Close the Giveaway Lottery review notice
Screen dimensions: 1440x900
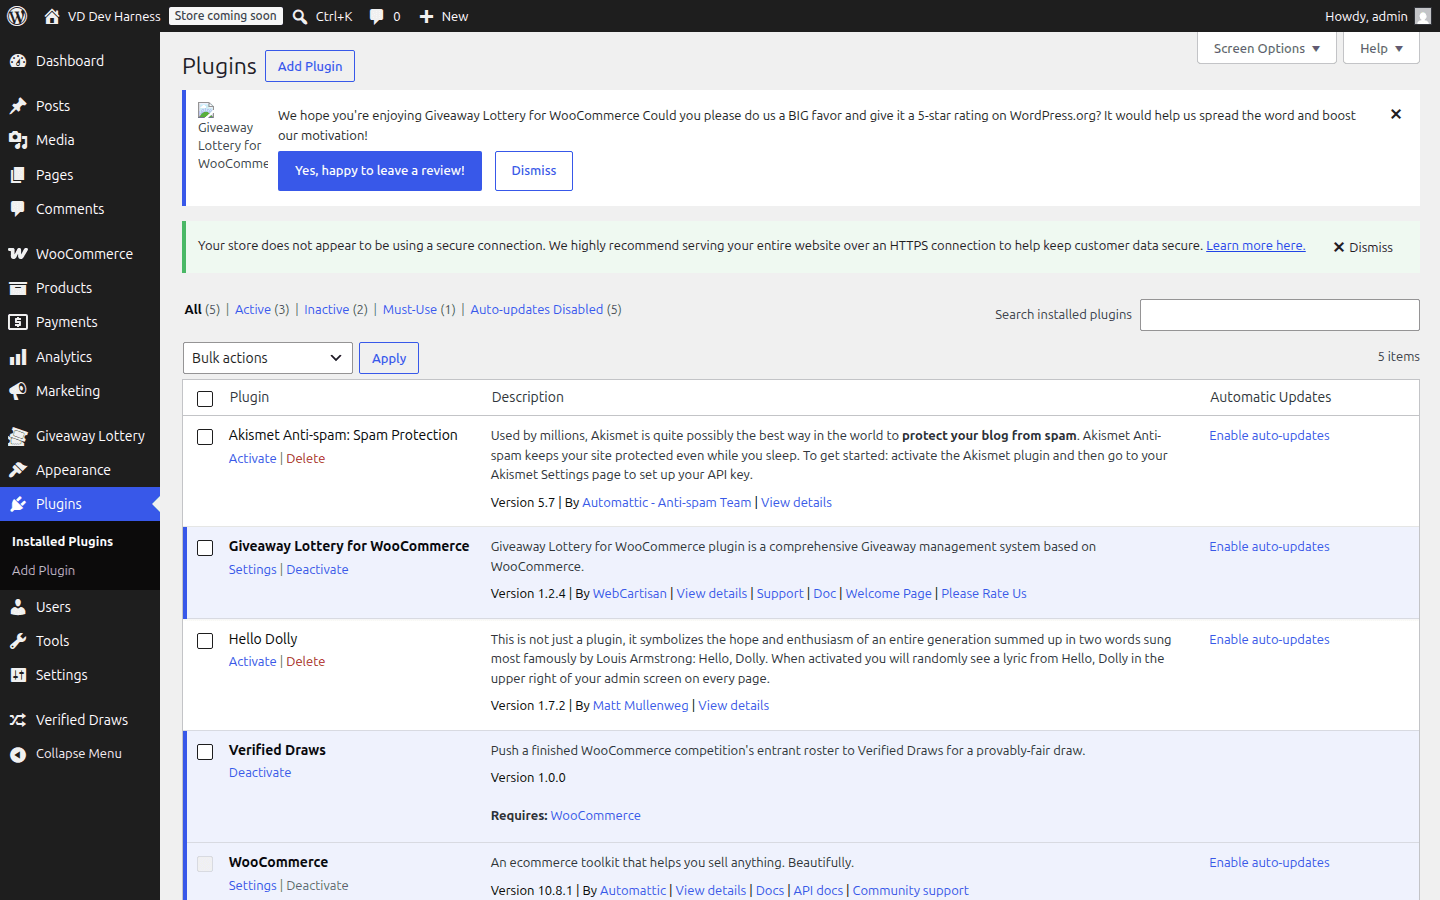[1396, 114]
